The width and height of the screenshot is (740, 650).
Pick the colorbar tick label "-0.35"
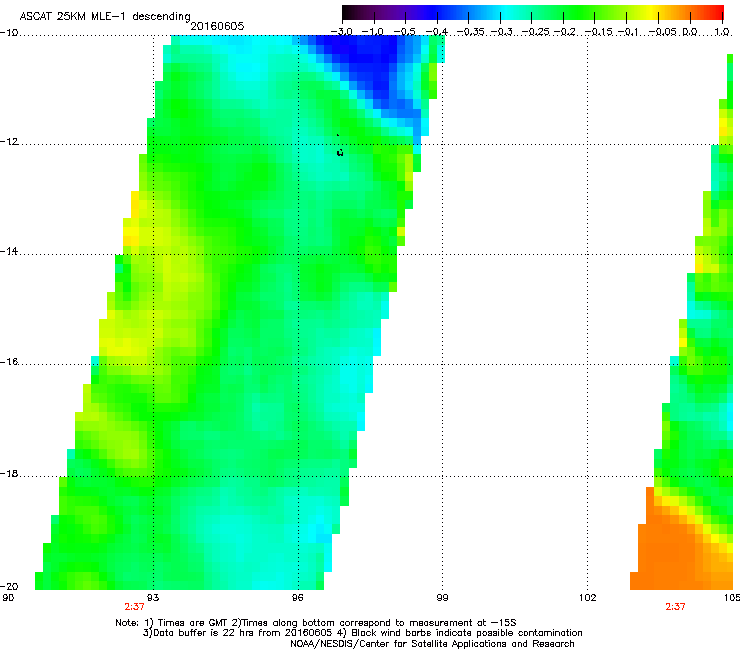(x=470, y=32)
